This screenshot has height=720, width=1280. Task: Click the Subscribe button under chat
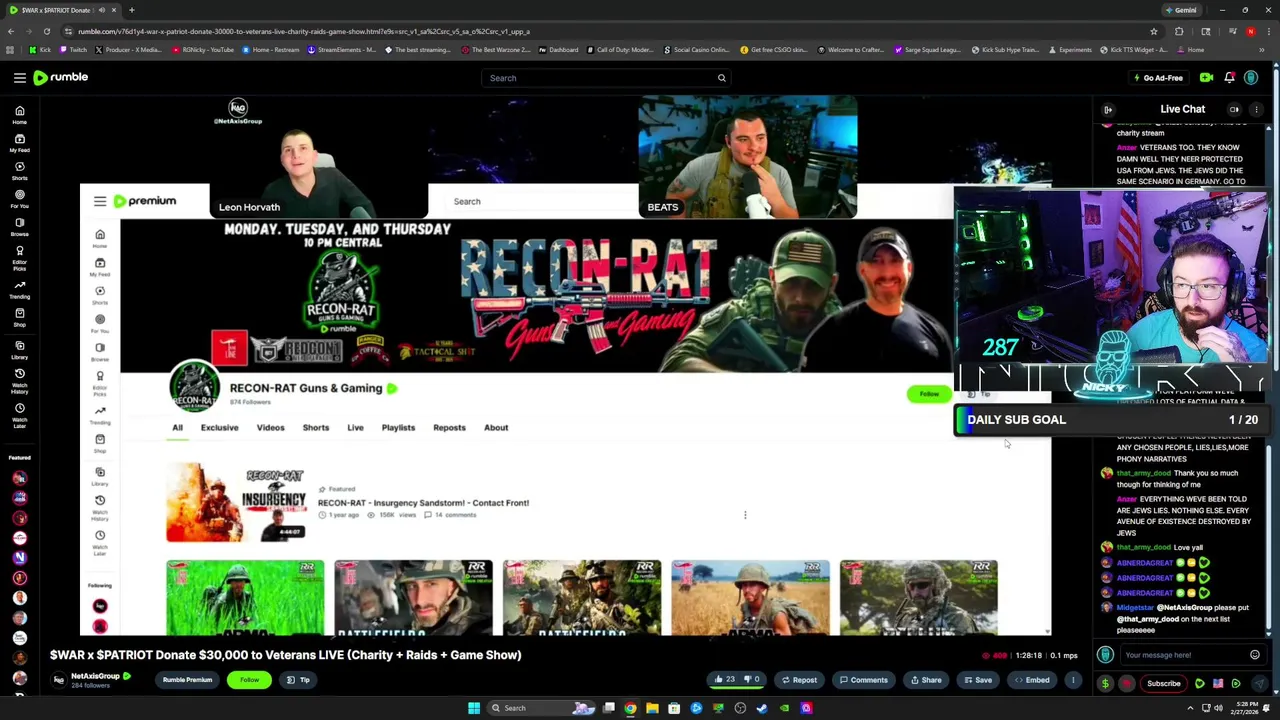coord(1163,684)
